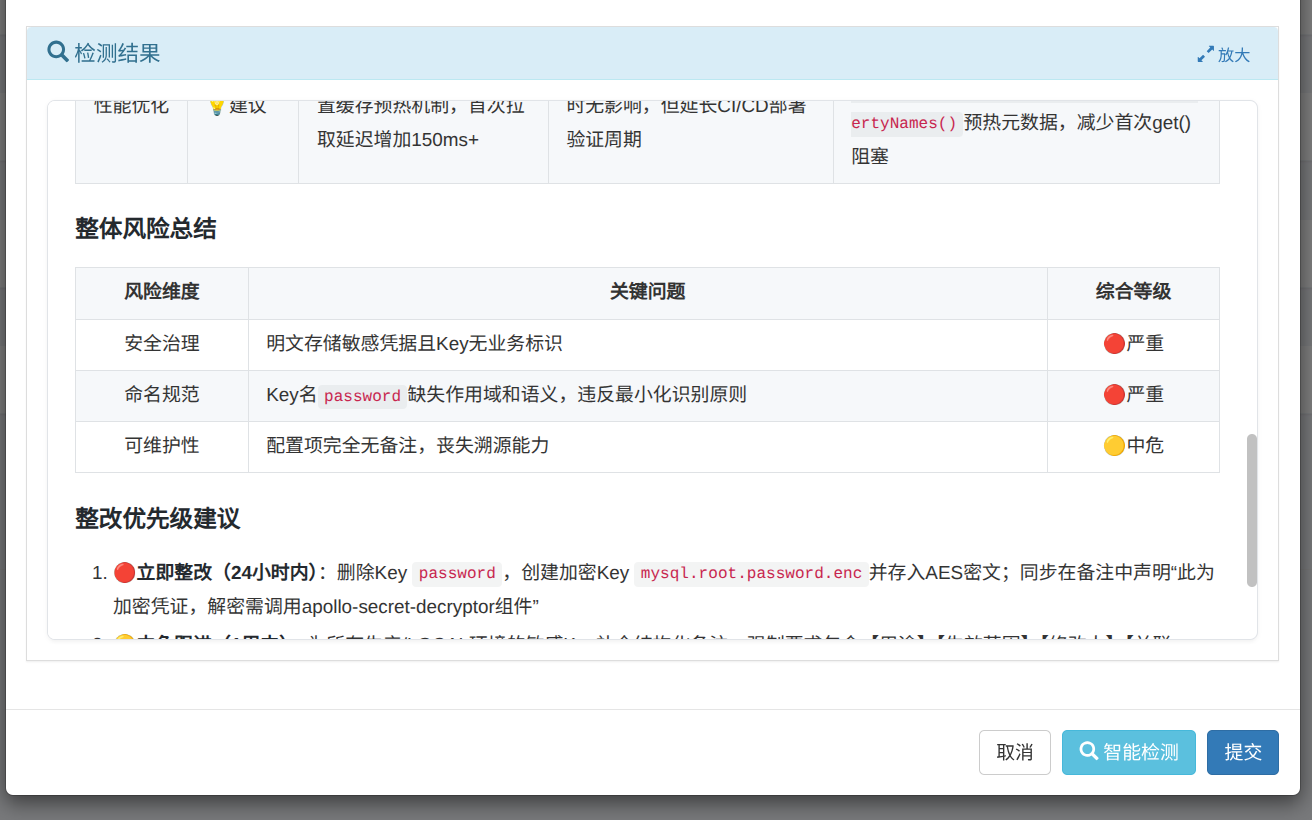Expand the results panel with 放大

tap(1224, 55)
